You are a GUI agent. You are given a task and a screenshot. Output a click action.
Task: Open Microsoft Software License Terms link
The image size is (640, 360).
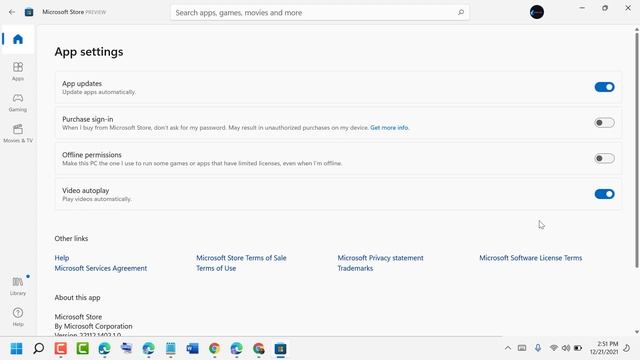(x=531, y=258)
